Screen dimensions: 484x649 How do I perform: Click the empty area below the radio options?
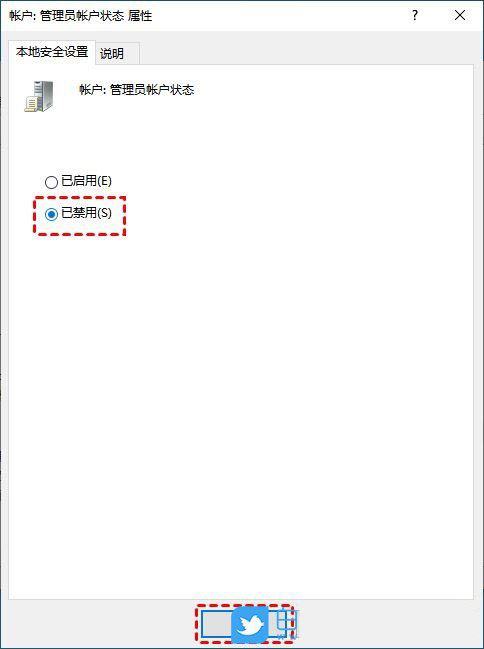240,414
